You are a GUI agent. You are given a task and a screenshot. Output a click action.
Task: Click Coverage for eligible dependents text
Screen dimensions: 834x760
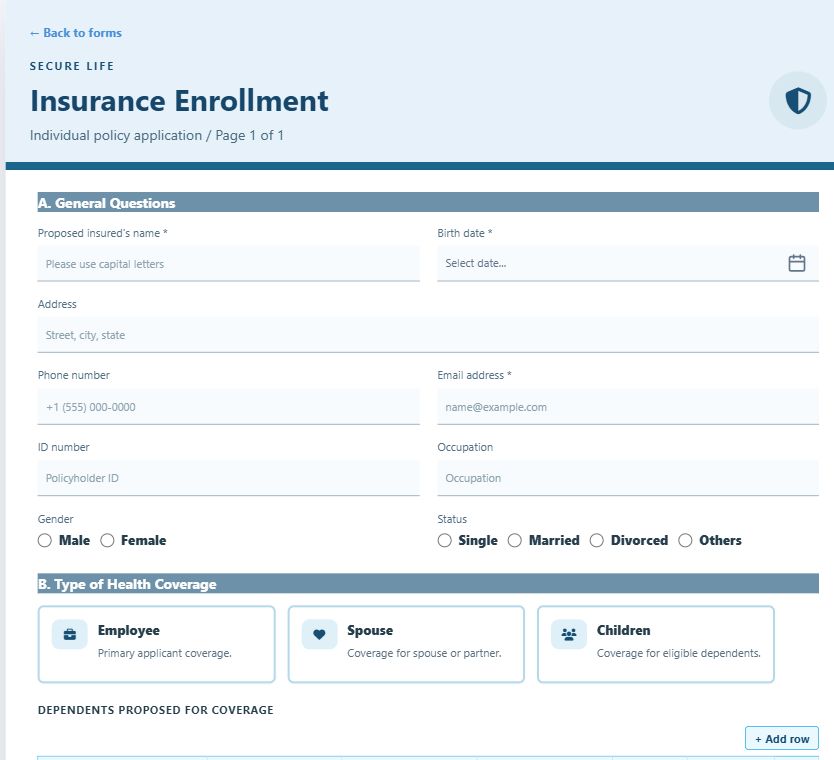(678, 653)
